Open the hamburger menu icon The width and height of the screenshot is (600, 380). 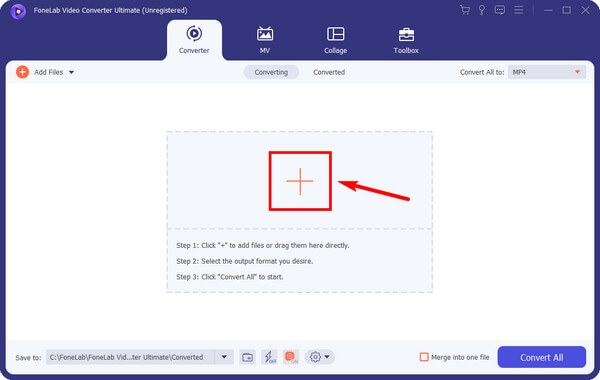(518, 10)
